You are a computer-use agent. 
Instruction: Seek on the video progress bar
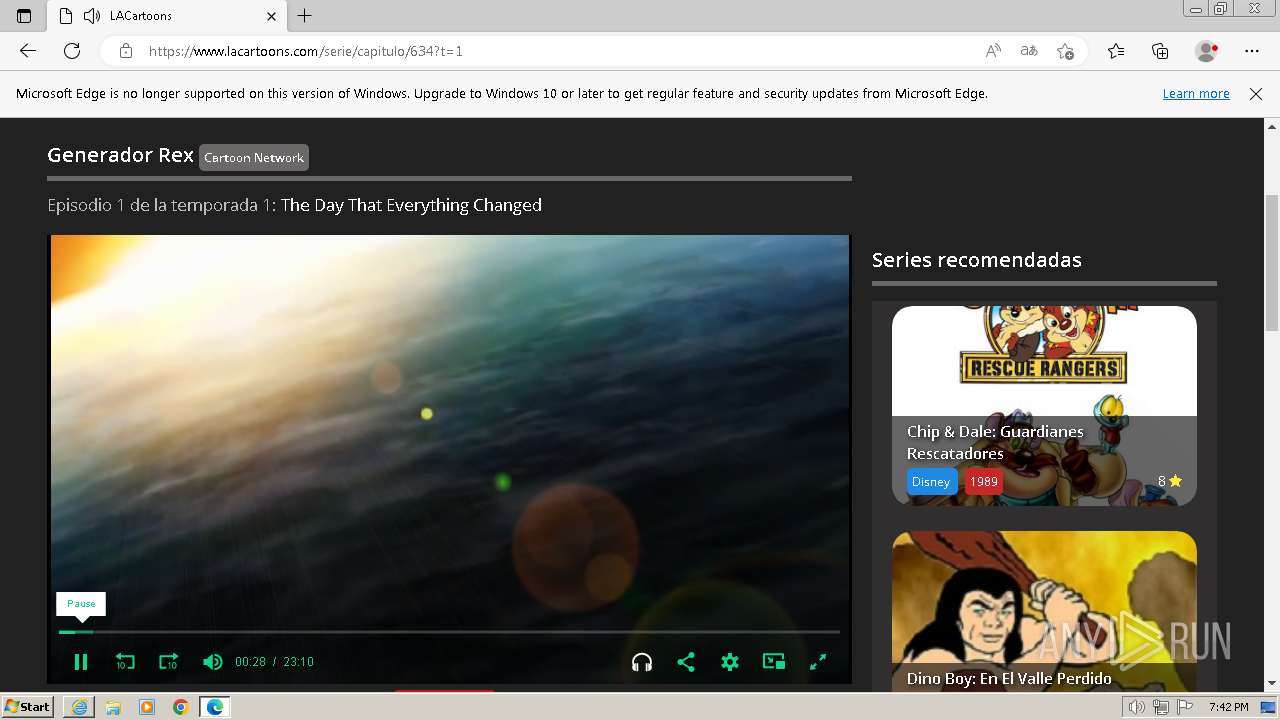(449, 632)
